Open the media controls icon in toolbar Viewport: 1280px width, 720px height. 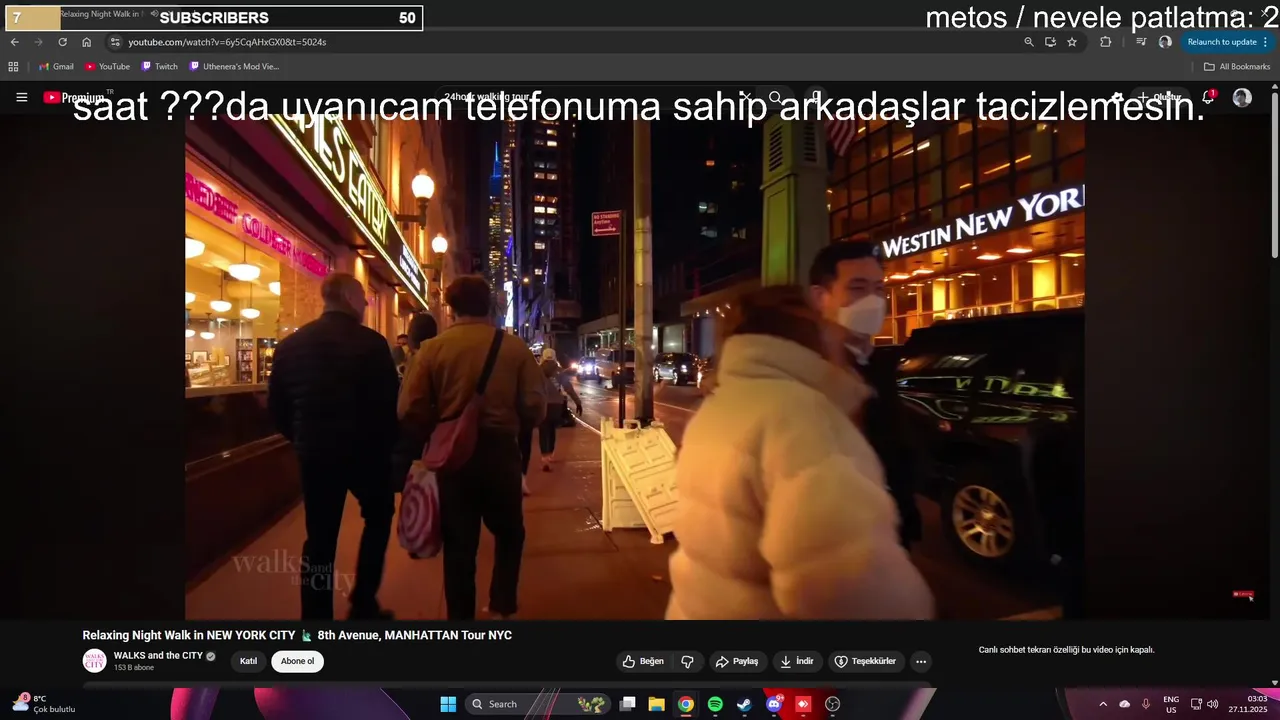1141,42
